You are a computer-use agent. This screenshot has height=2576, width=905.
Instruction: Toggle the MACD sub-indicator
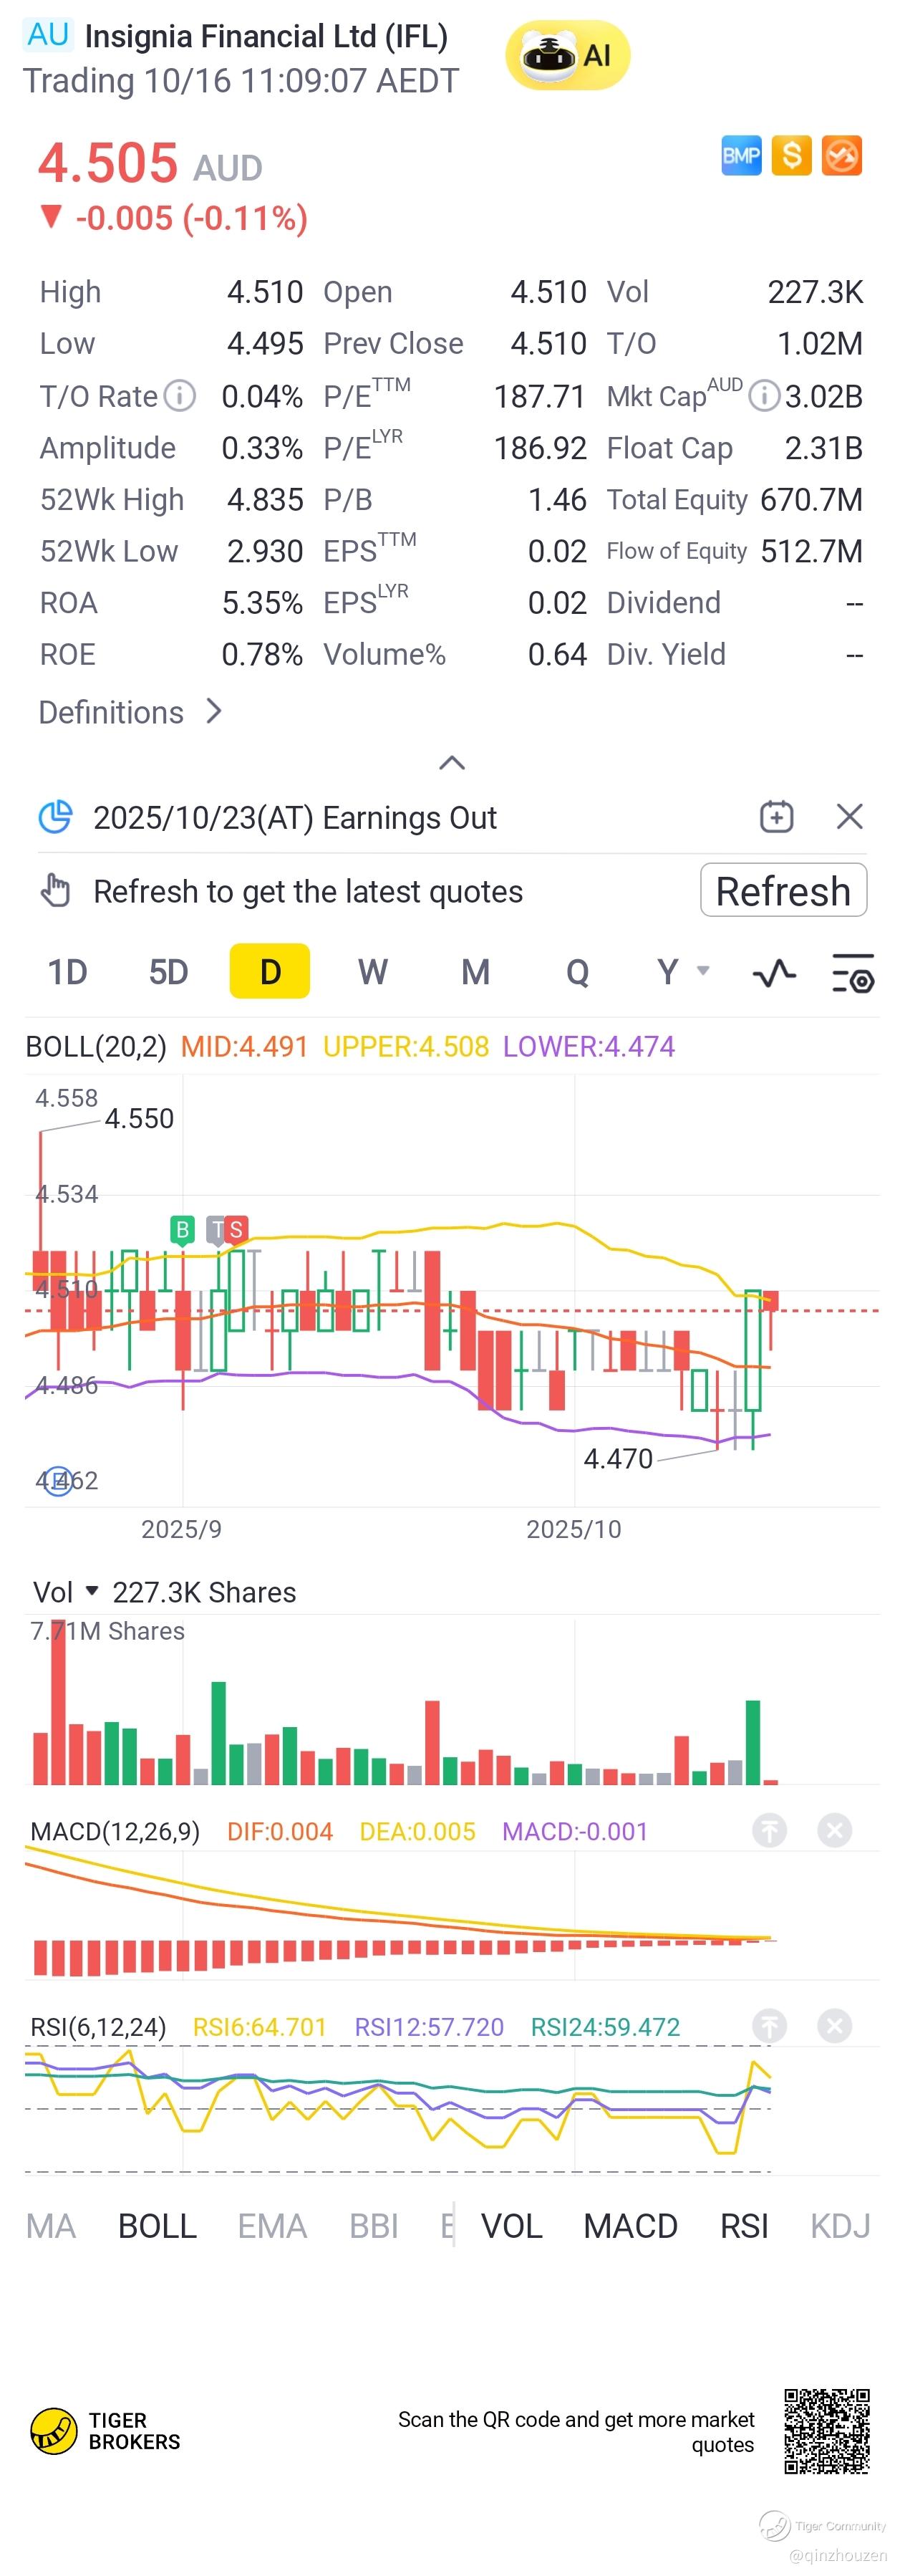(x=630, y=2226)
